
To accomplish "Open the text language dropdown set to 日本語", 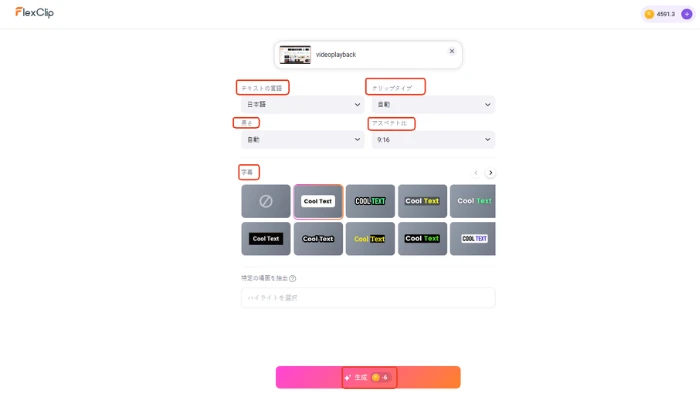I will pos(303,104).
